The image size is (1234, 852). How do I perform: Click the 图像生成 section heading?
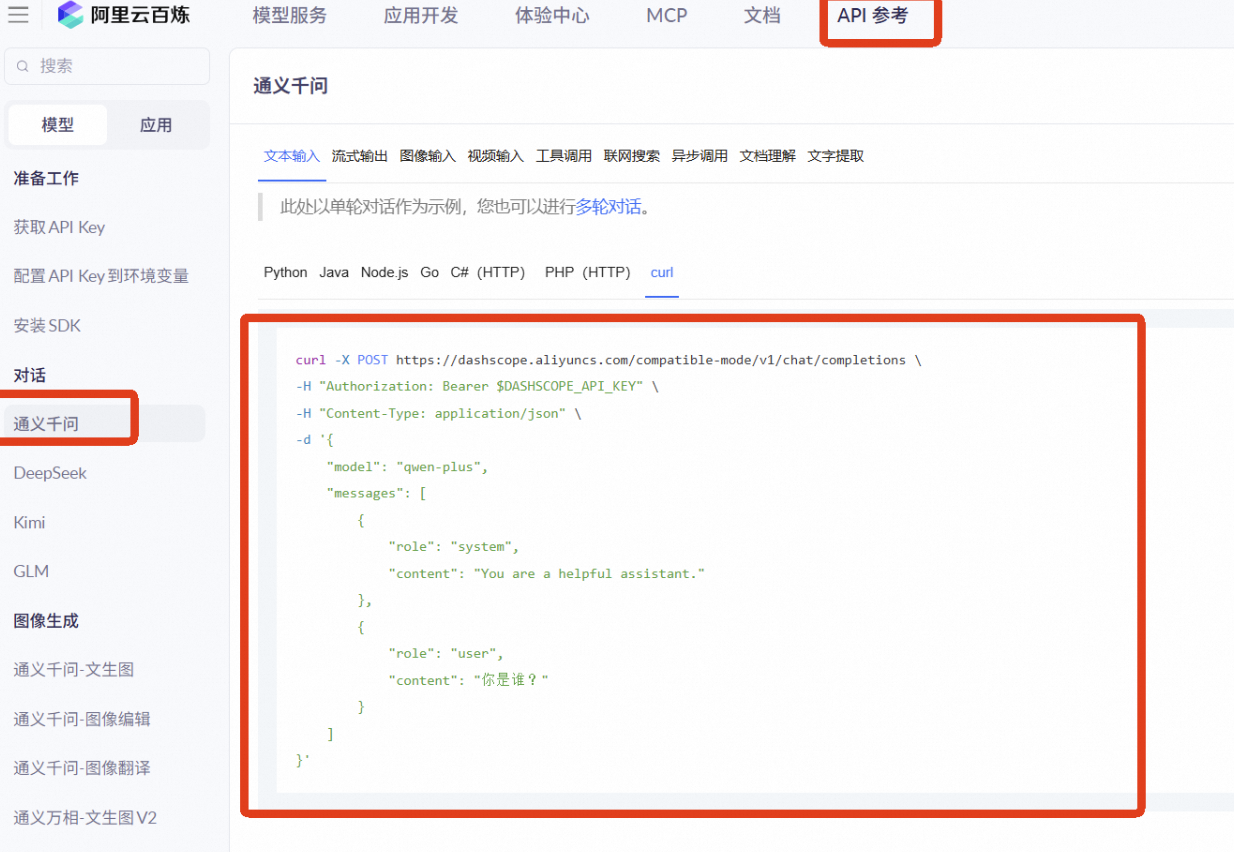pyautogui.click(x=46, y=620)
